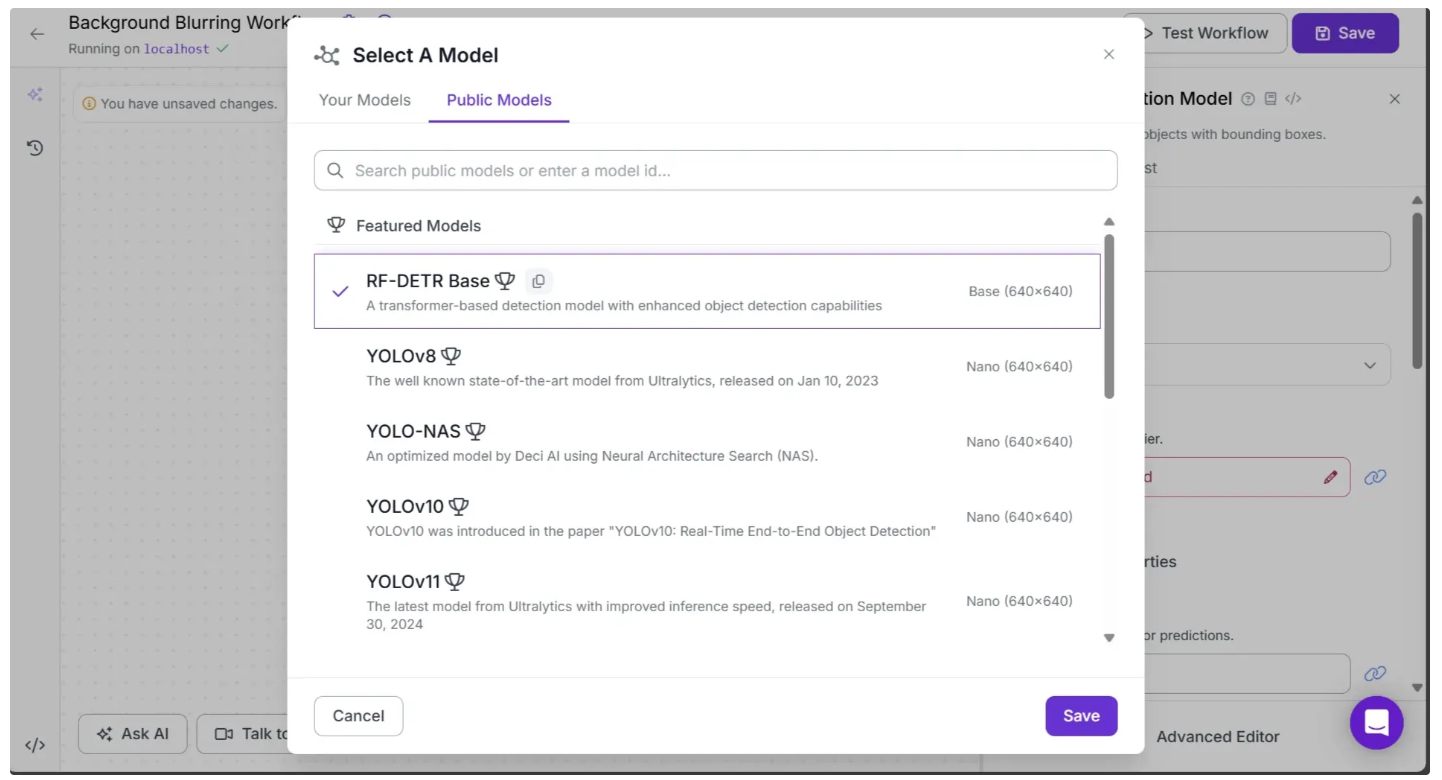Select the YOLO-NAS model
Screen dimensions: 1442x780
tap(707, 441)
